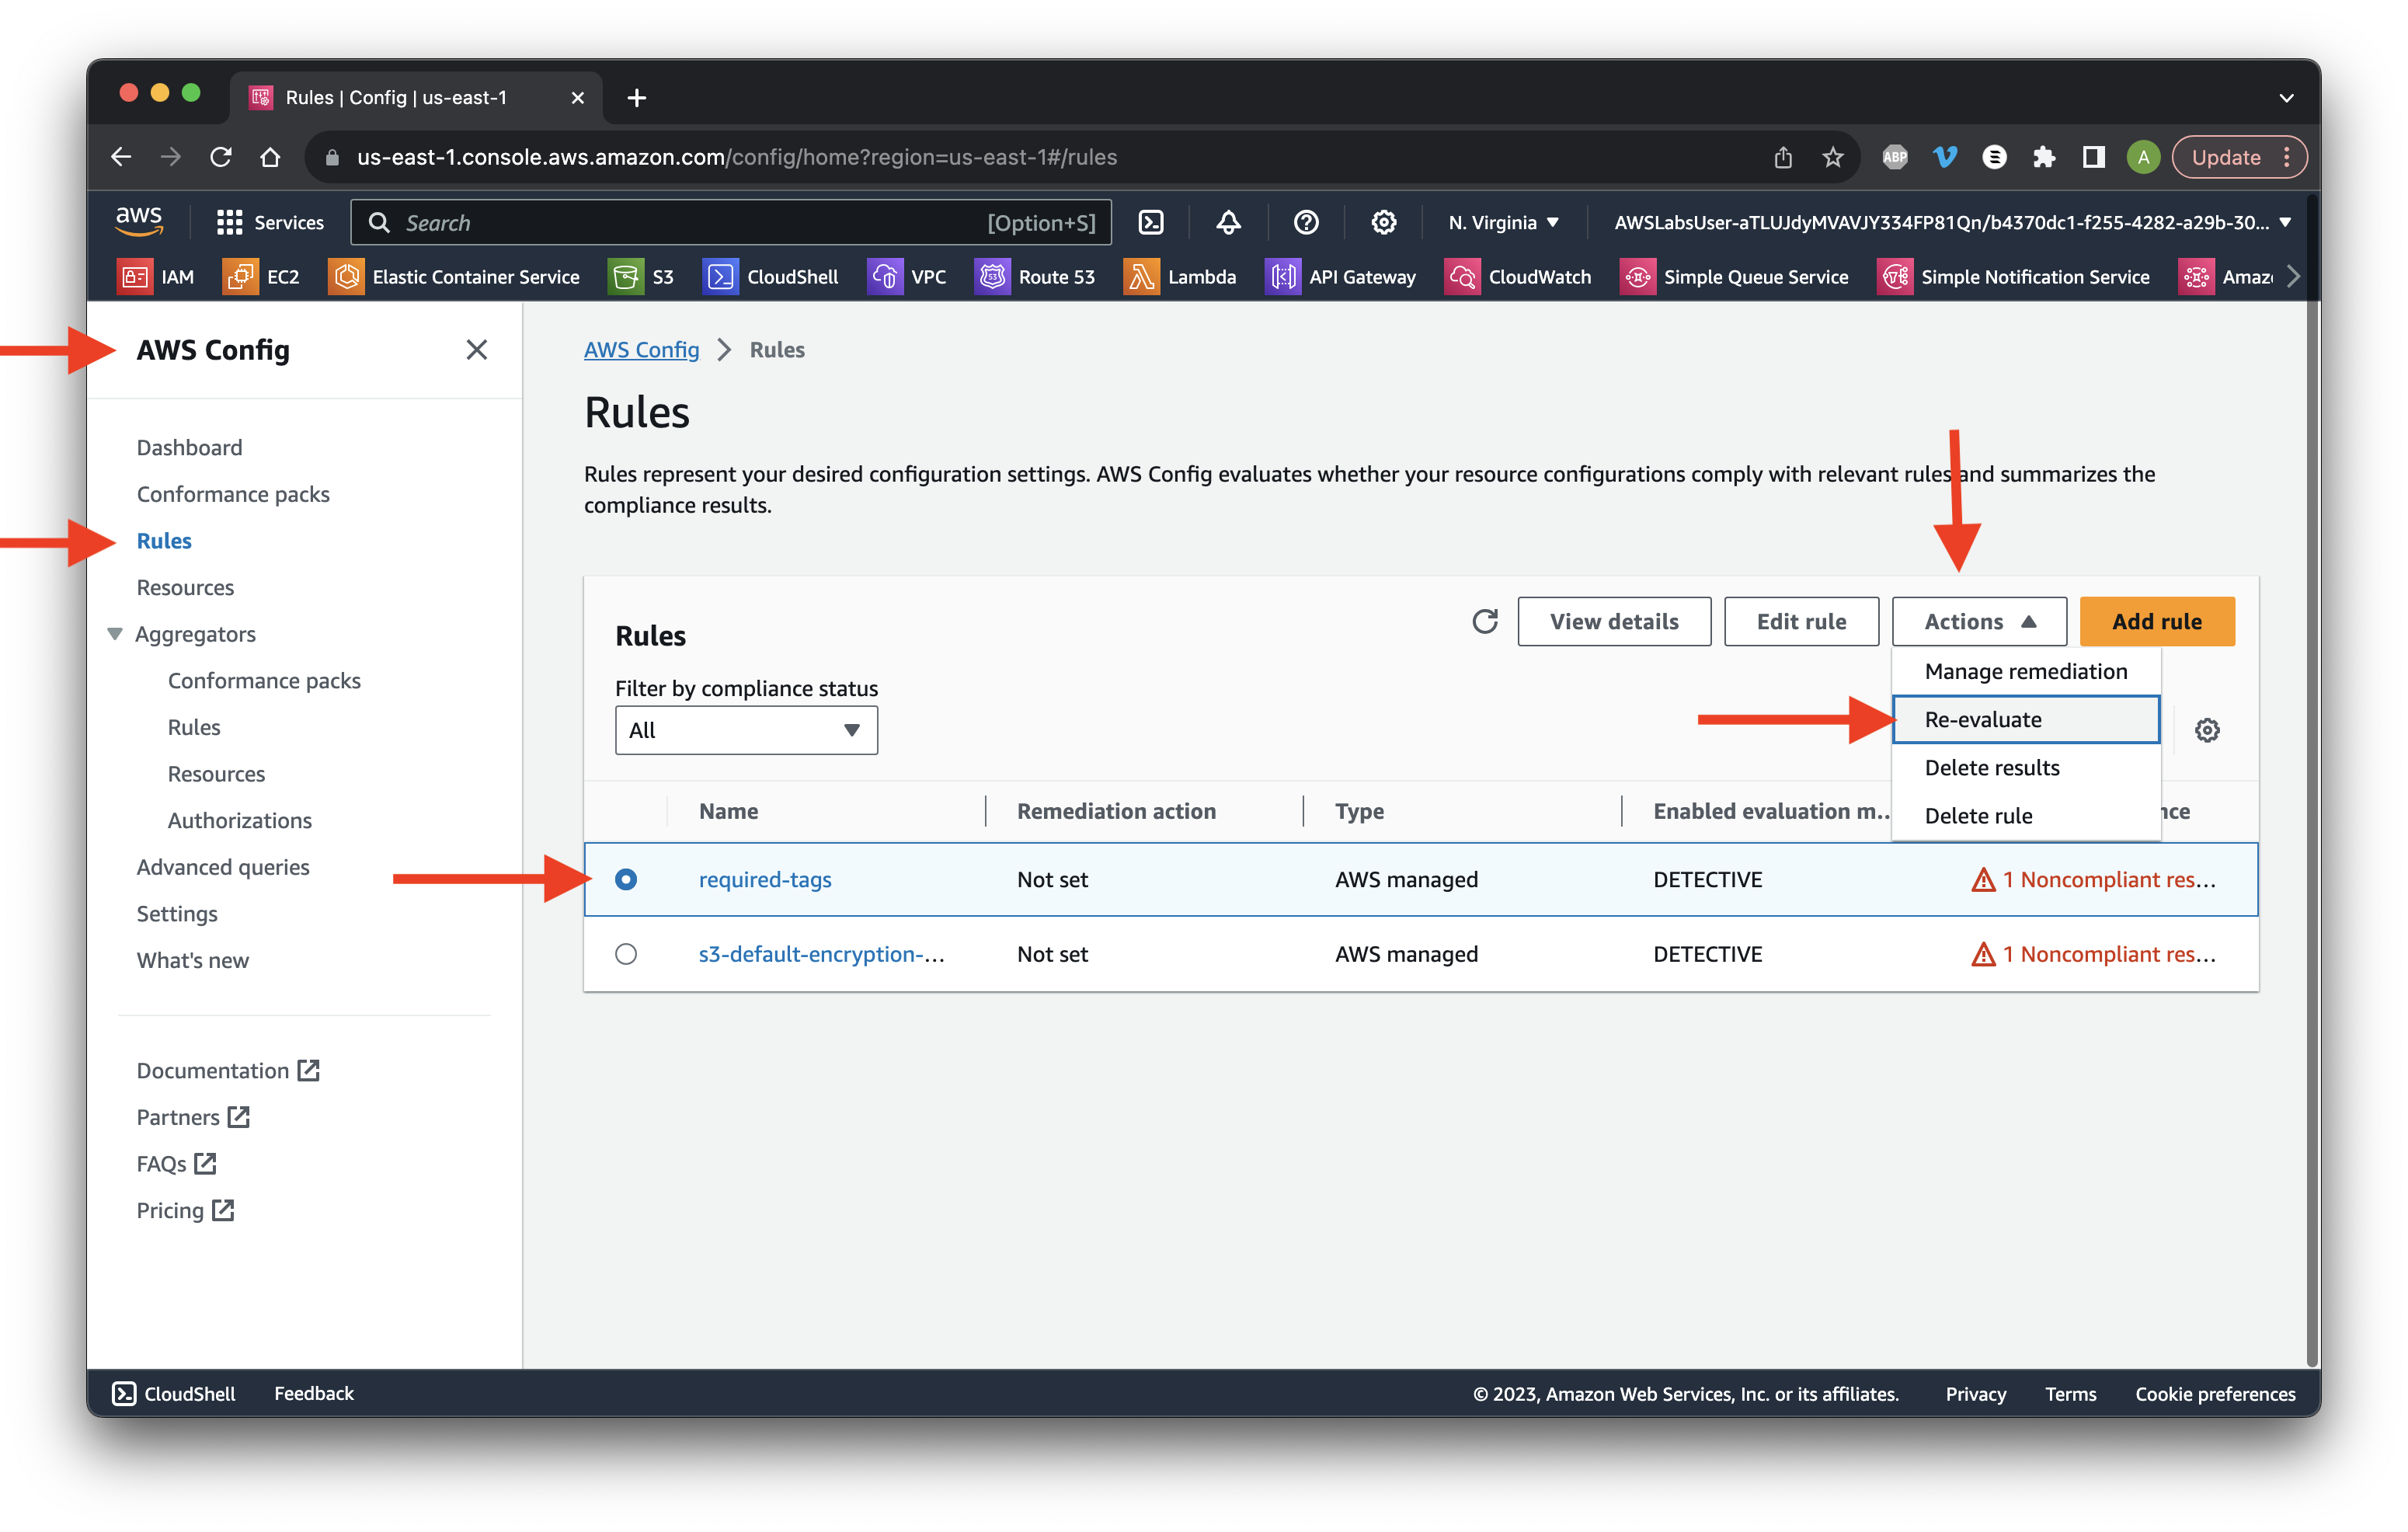Open CloudShell shortcut in favorites bar
The image size is (2408, 1532).
(771, 277)
